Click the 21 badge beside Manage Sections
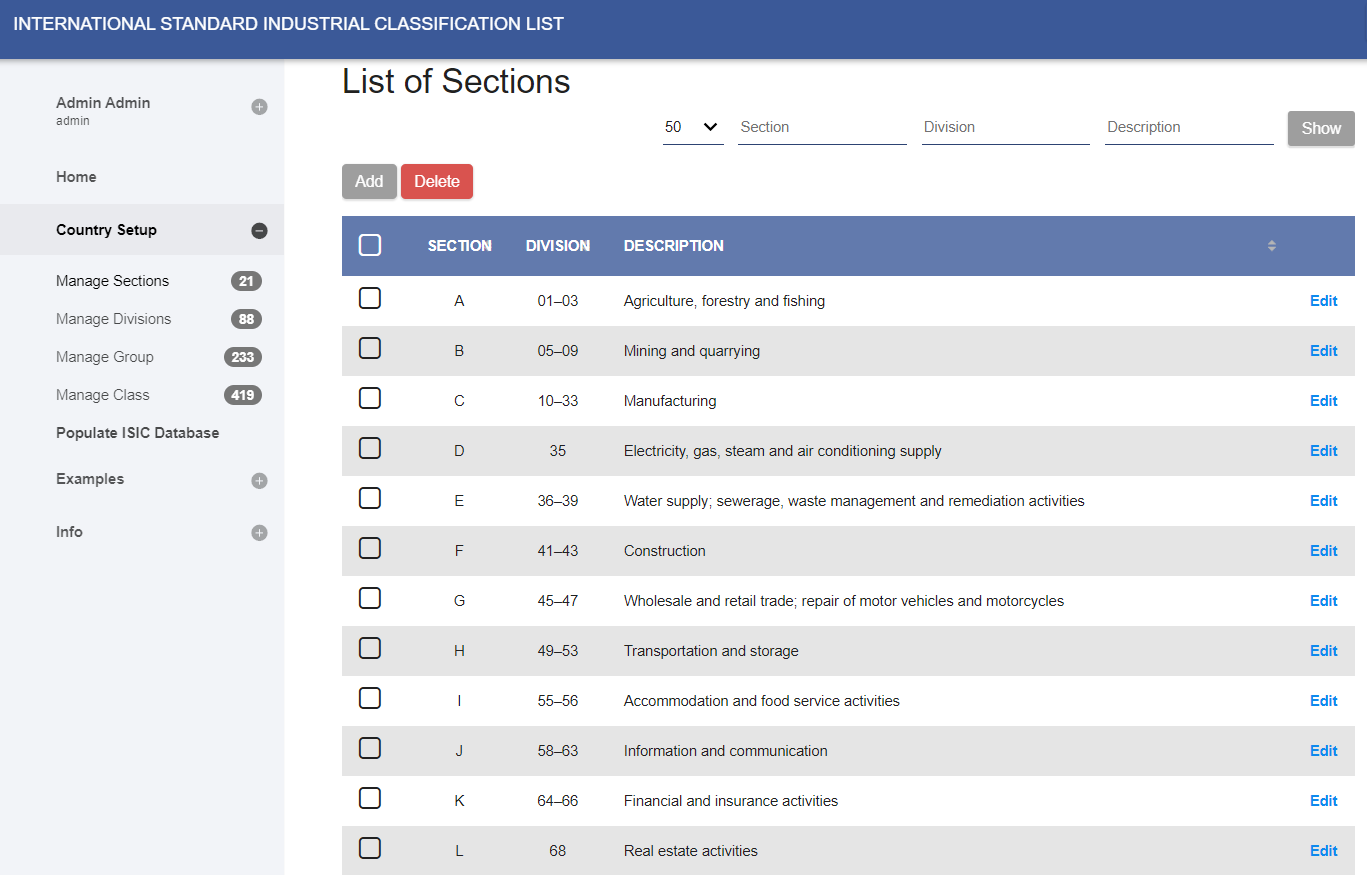 (246, 281)
